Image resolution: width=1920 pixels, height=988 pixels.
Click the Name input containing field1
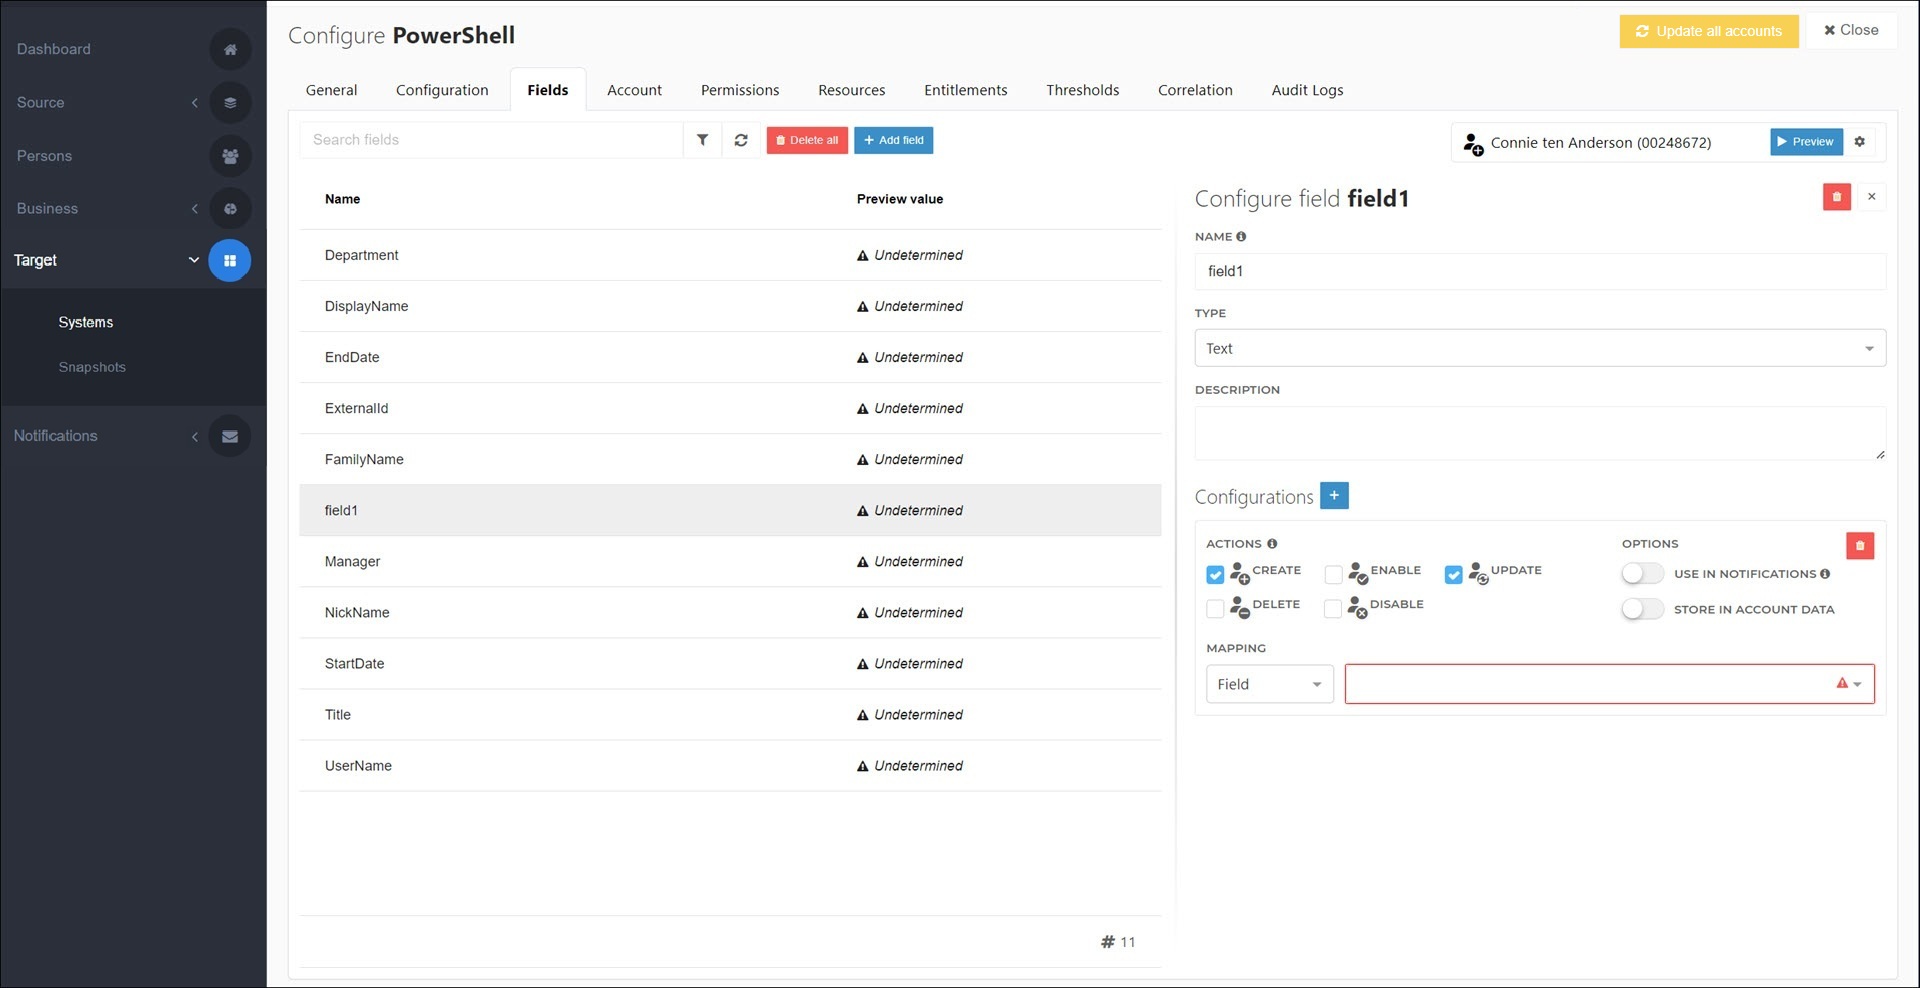[1540, 271]
